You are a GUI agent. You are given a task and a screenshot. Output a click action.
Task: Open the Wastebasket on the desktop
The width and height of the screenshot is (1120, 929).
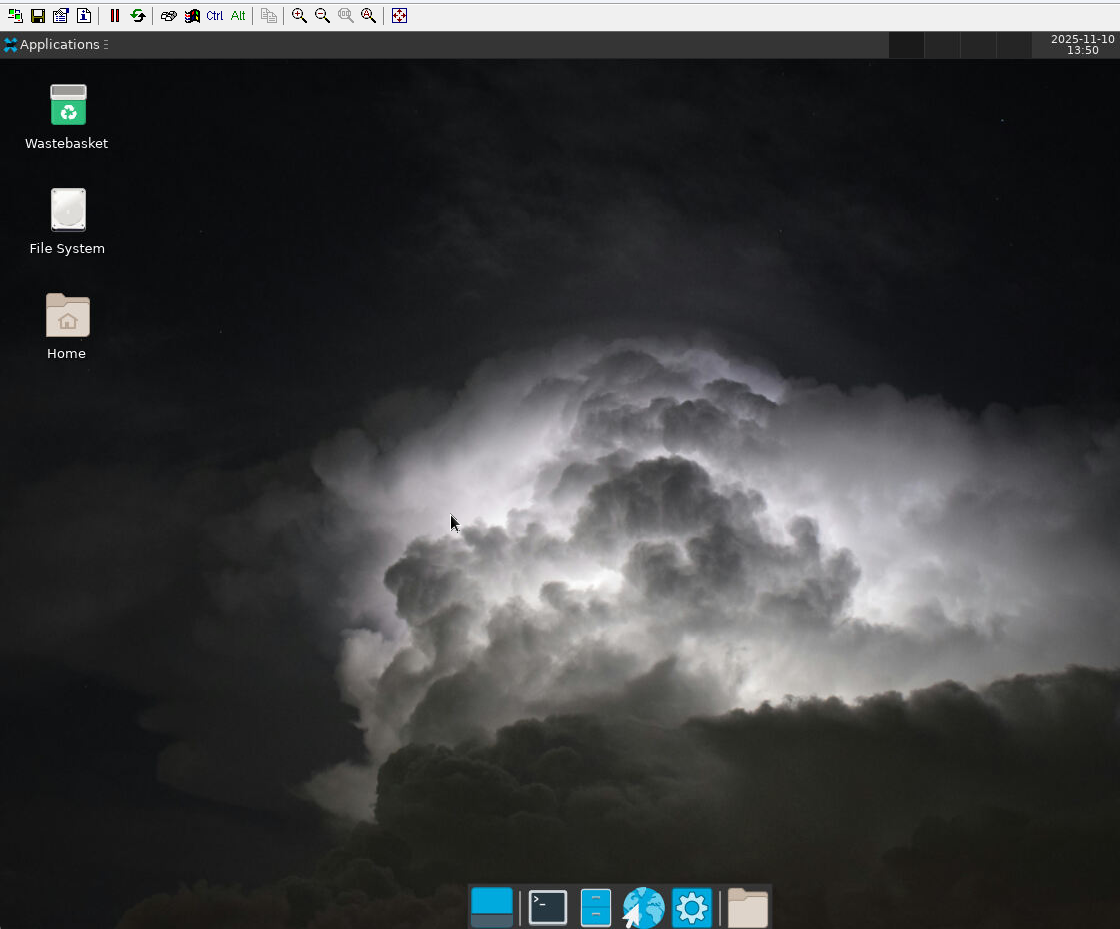pyautogui.click(x=66, y=104)
